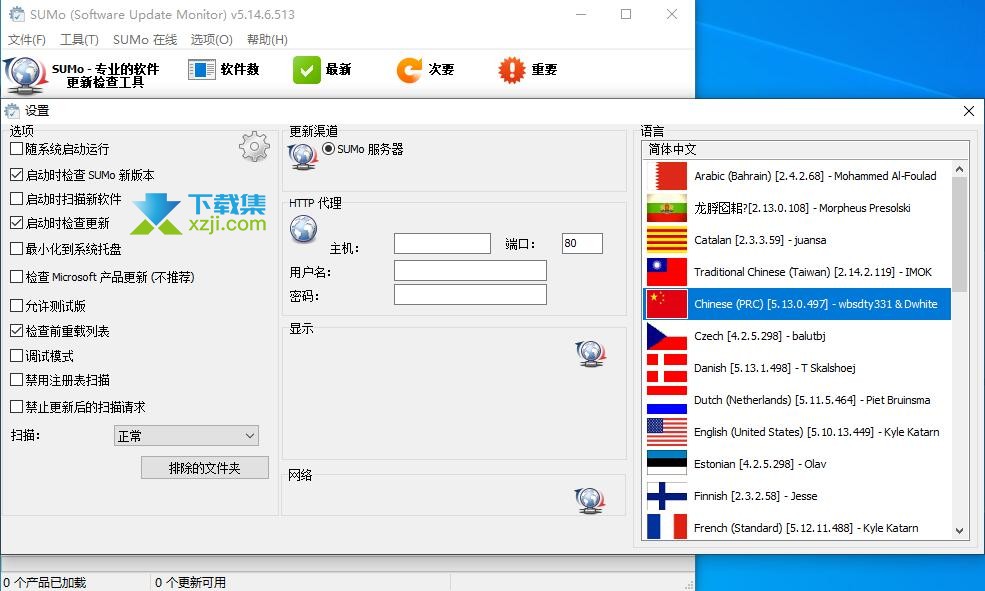
Task: Click the software count (软件数) toolbar icon
Action: [x=202, y=70]
